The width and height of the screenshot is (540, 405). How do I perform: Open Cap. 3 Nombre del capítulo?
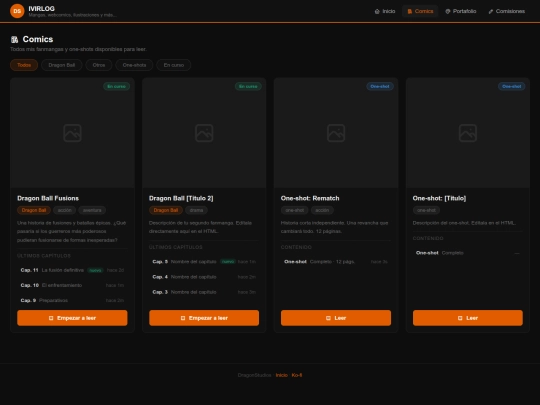[204, 292]
